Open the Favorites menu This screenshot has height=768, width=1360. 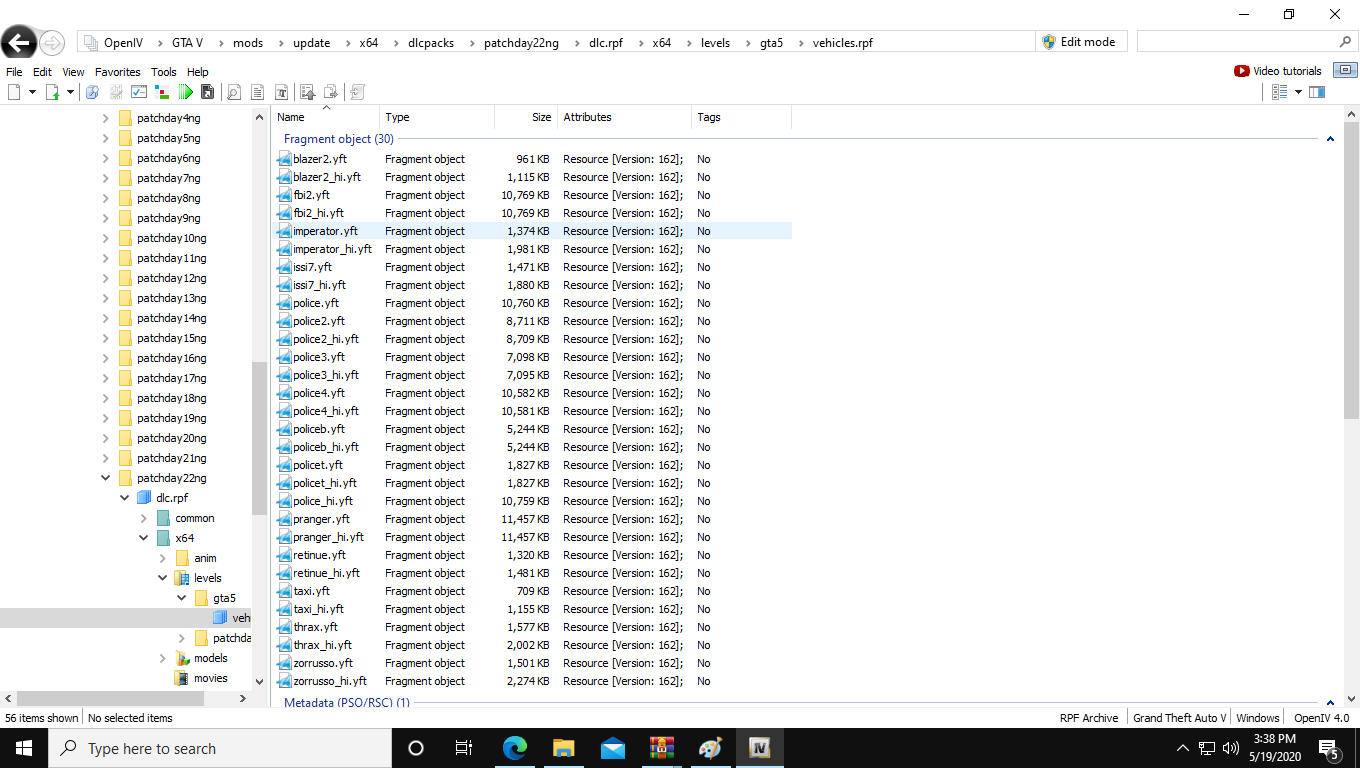(117, 72)
